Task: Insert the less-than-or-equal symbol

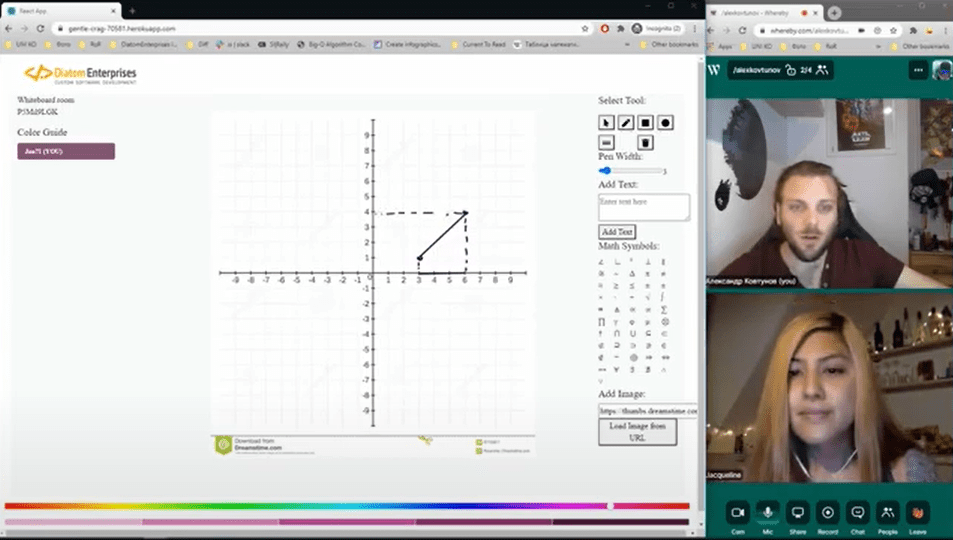Action: coord(632,286)
